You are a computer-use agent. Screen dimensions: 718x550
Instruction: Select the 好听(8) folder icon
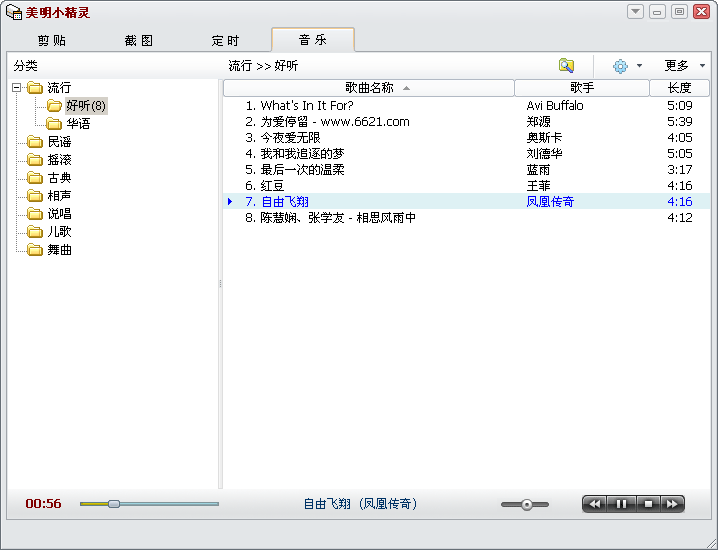pos(54,106)
